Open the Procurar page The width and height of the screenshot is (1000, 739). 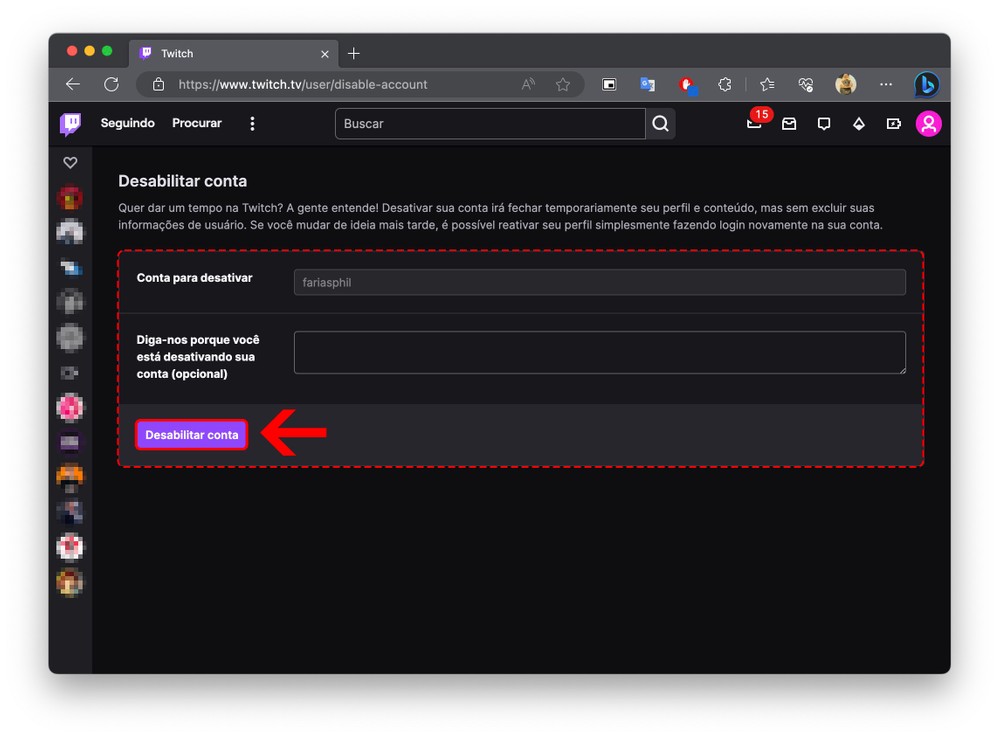[196, 123]
